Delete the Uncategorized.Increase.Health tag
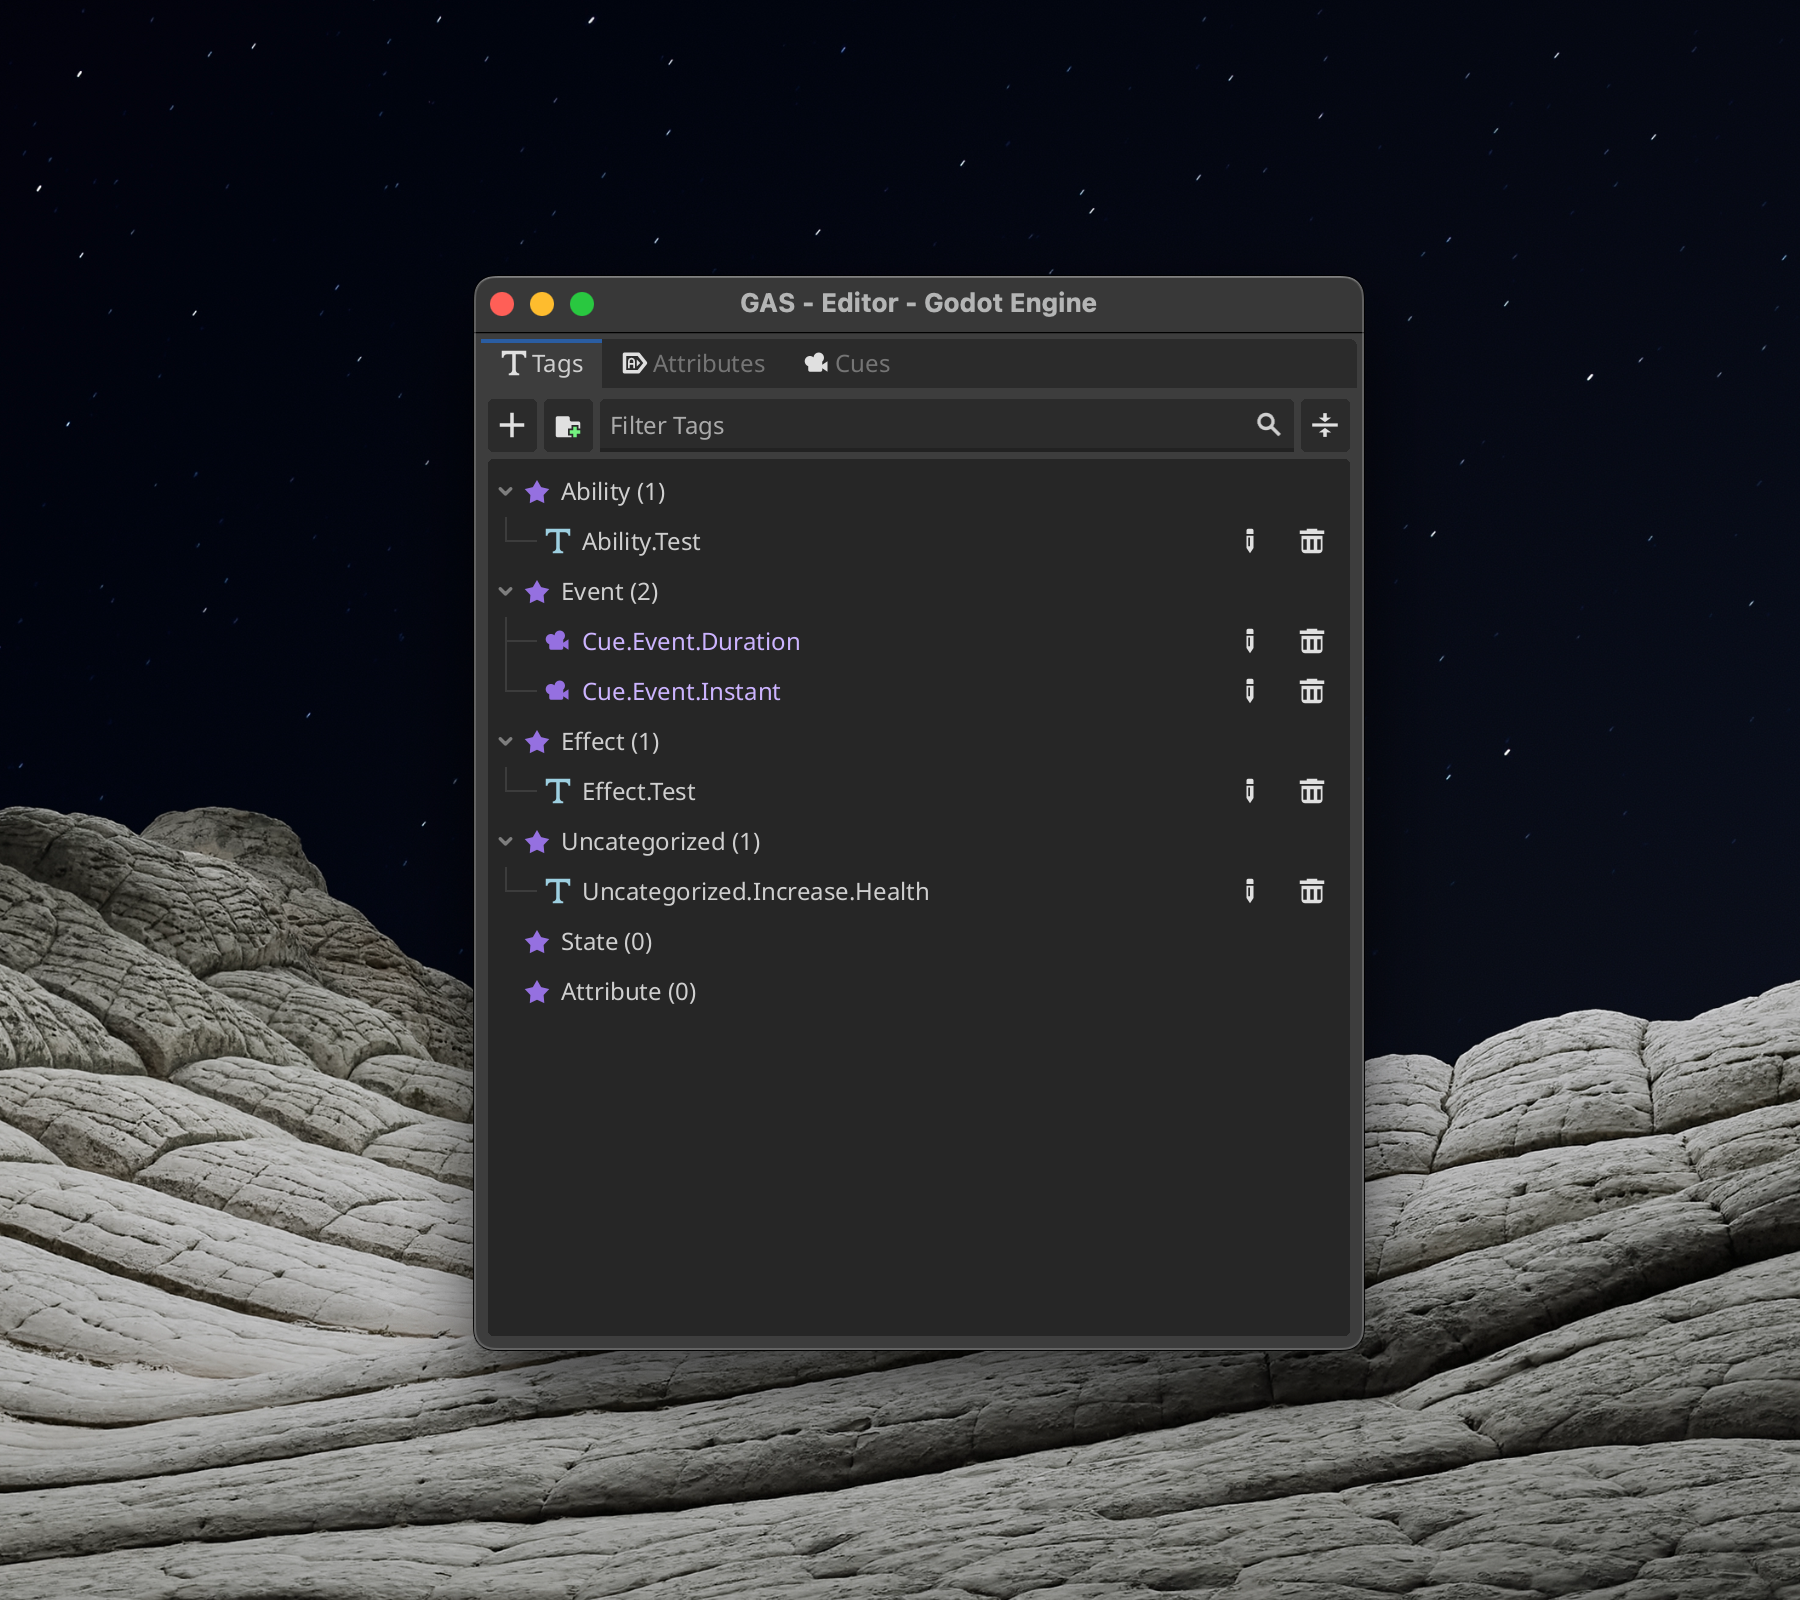The height and width of the screenshot is (1600, 1800). (1311, 891)
